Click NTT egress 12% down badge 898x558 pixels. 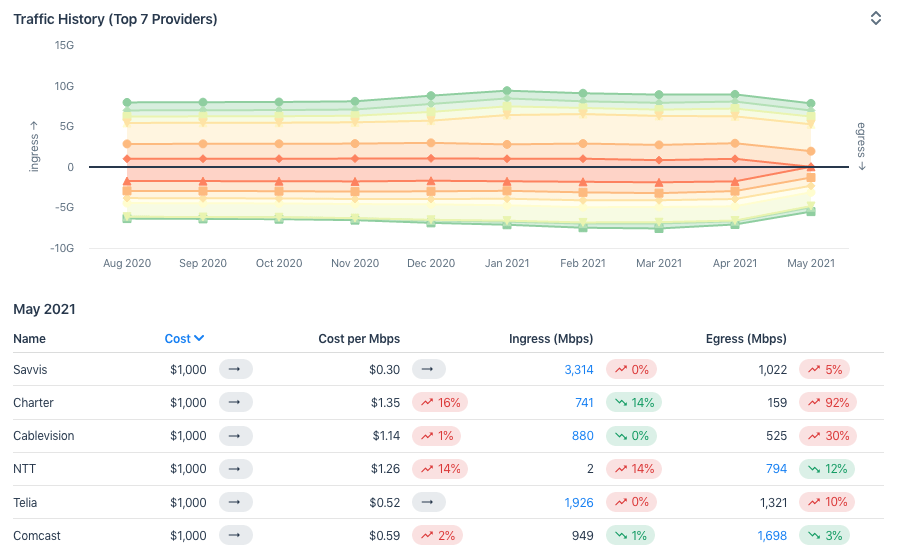coord(826,469)
